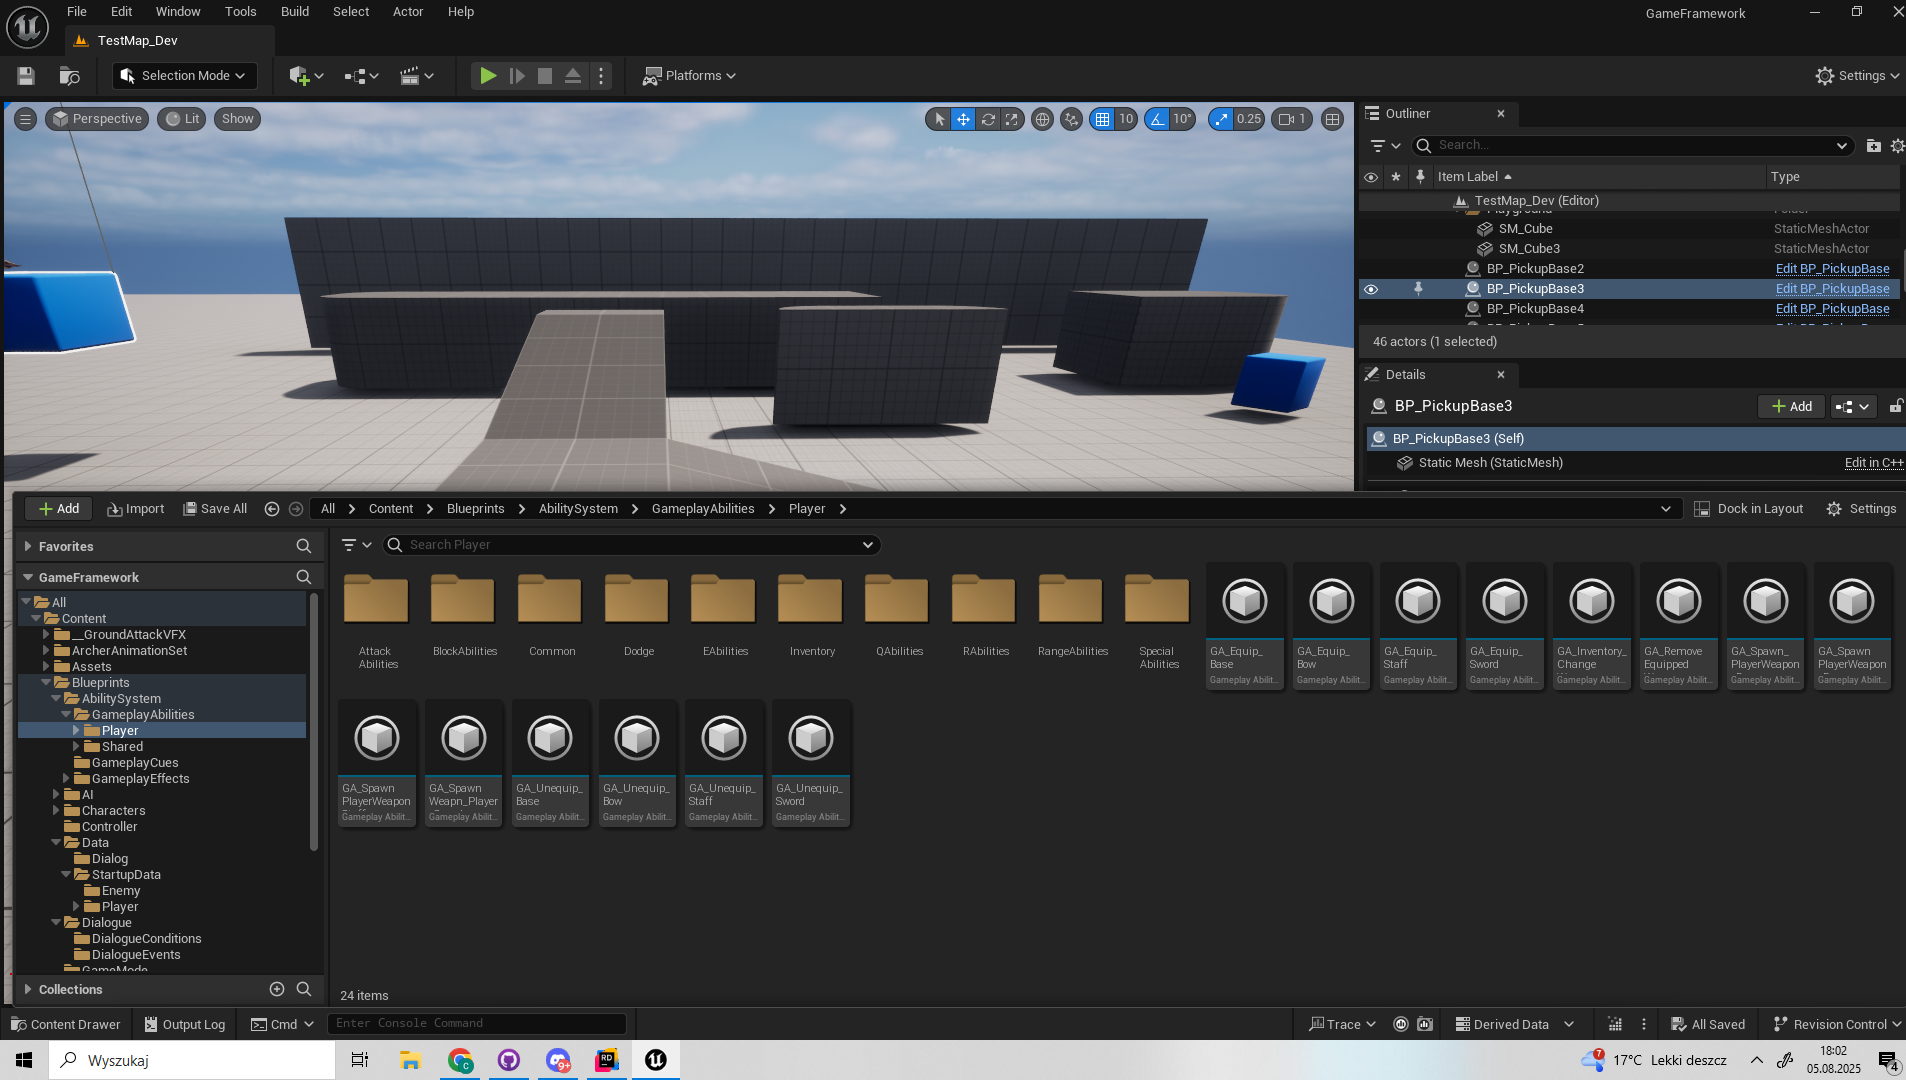Image resolution: width=1906 pixels, height=1080 pixels.
Task: Switch world/local coordinate space globe icon
Action: pyautogui.click(x=1042, y=119)
